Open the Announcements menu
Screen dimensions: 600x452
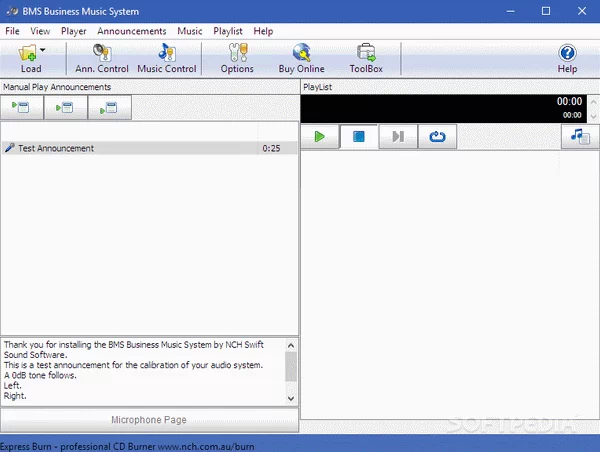[x=132, y=31]
